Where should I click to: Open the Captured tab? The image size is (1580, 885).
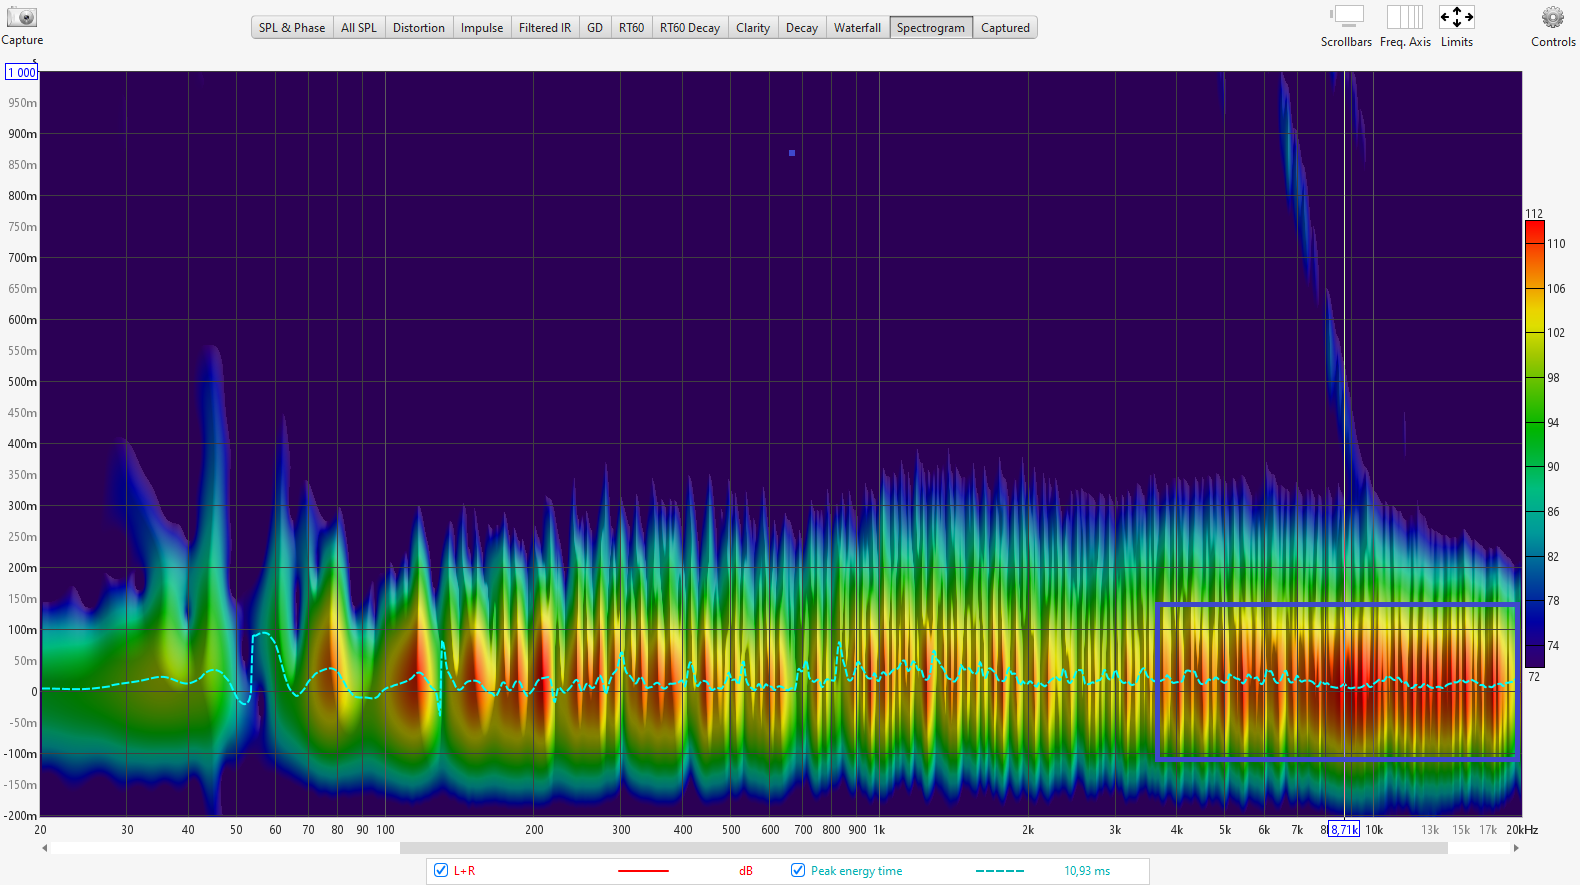point(1005,28)
